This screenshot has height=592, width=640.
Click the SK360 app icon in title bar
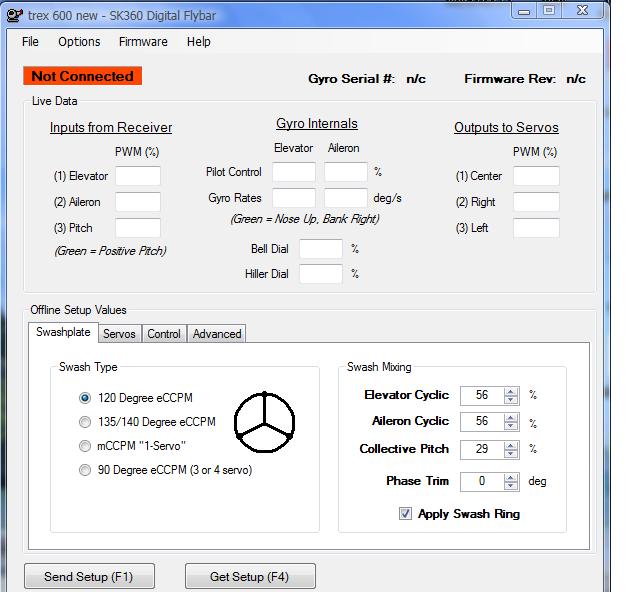(15, 16)
